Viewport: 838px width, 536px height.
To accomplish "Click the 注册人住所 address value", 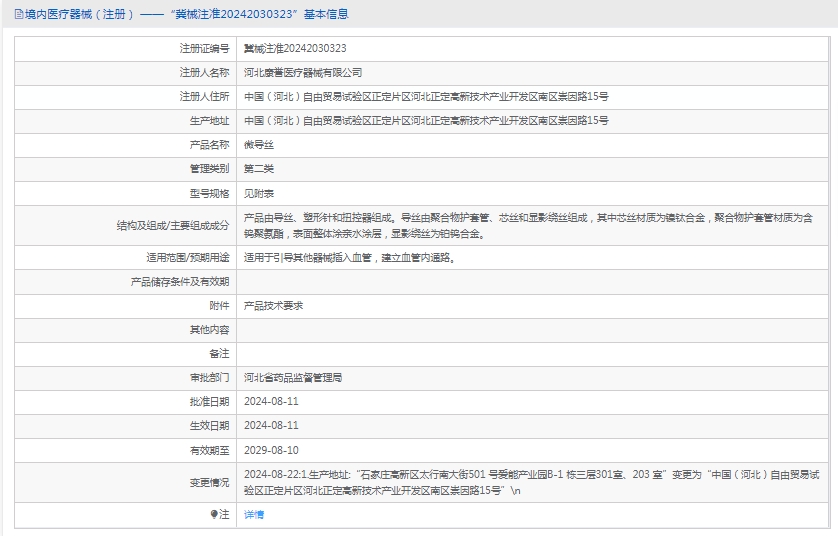I will coord(426,96).
